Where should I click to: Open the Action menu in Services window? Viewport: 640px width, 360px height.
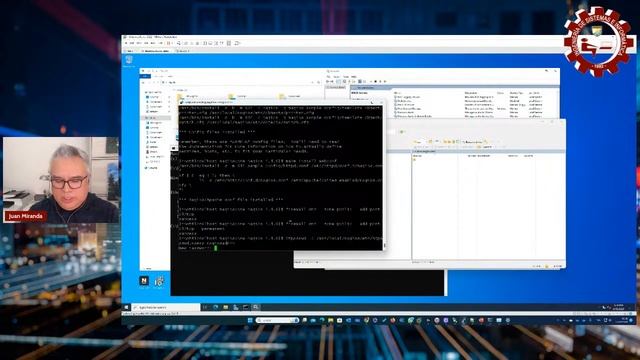336,77
